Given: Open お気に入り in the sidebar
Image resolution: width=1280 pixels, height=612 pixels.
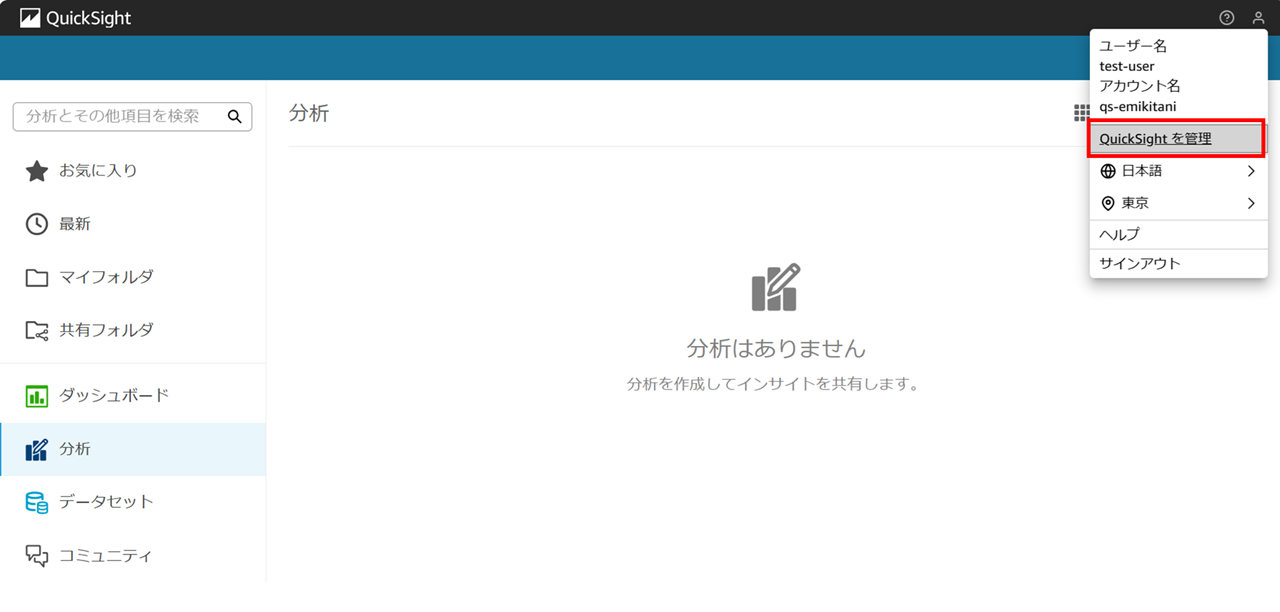Looking at the screenshot, I should click(133, 171).
